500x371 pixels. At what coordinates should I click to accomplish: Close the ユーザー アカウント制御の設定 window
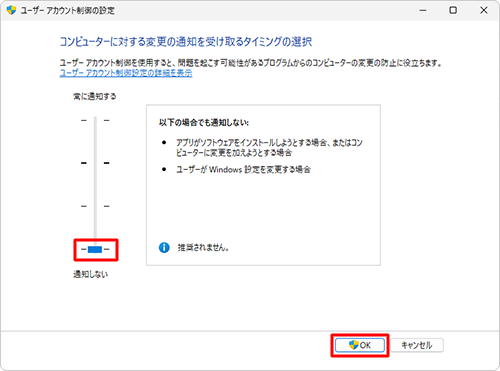484,10
